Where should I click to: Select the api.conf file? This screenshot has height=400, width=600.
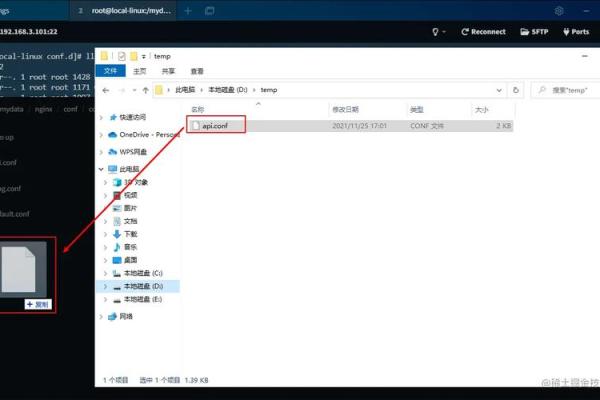click(215, 126)
